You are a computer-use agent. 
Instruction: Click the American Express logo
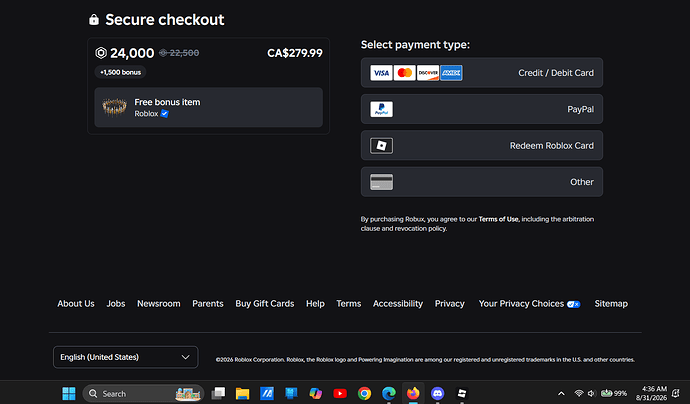pyautogui.click(x=451, y=73)
